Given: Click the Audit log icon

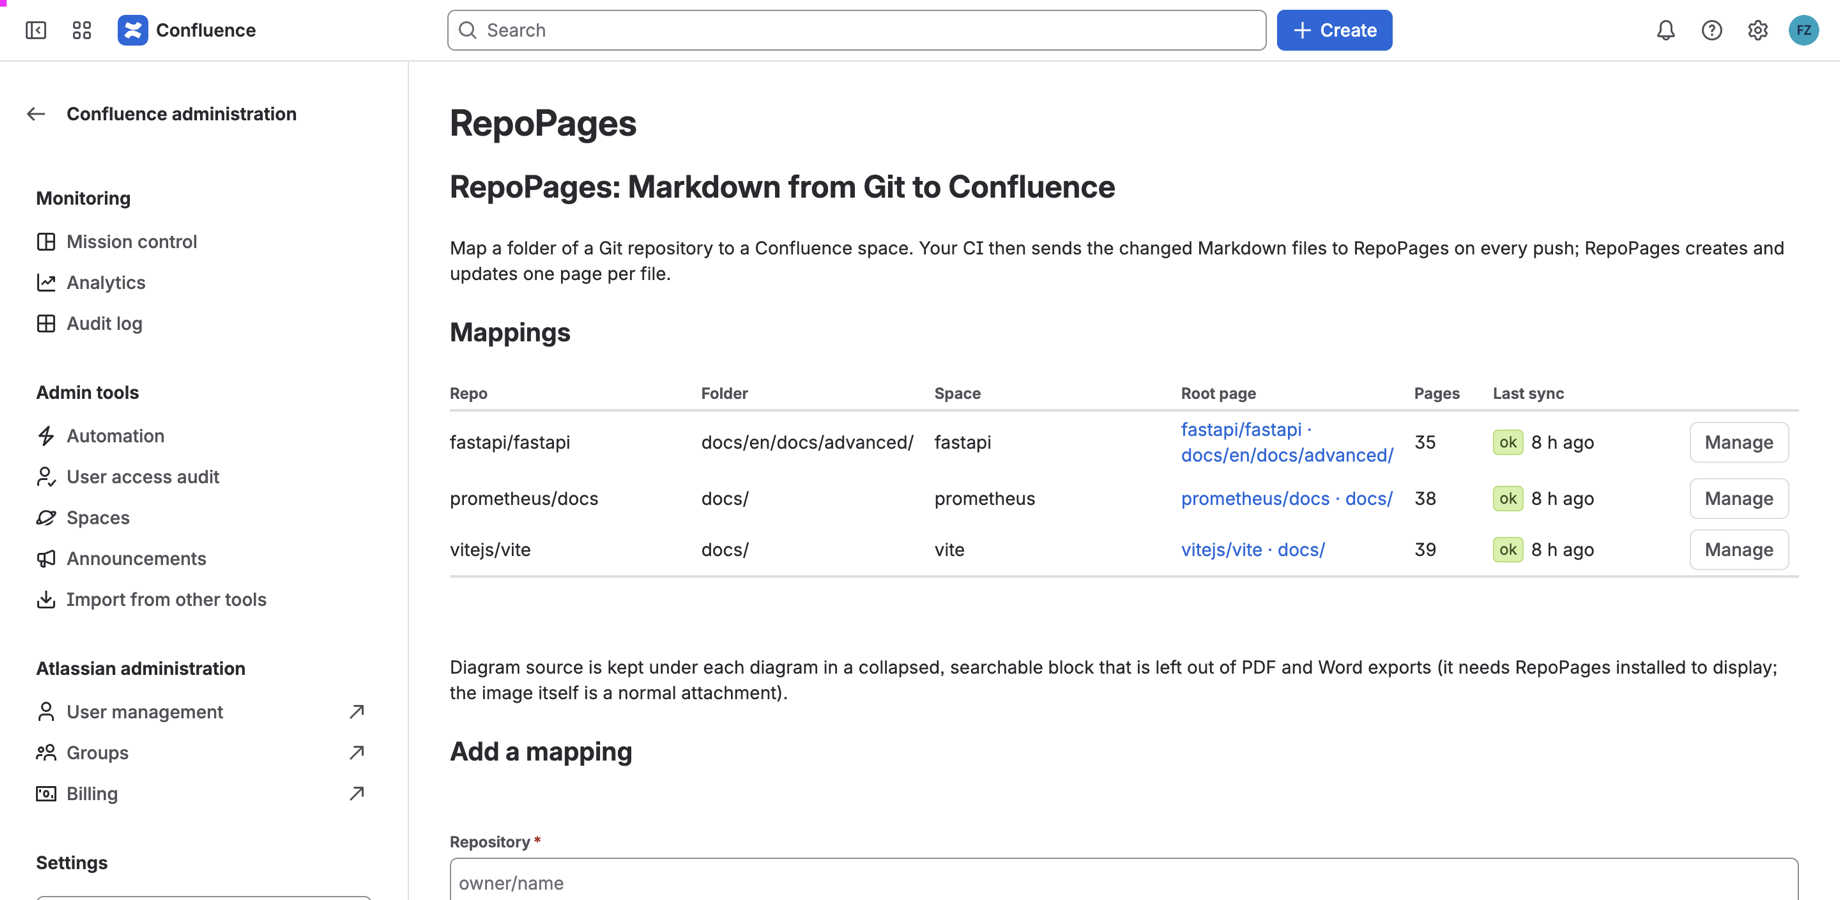Looking at the screenshot, I should tap(46, 323).
